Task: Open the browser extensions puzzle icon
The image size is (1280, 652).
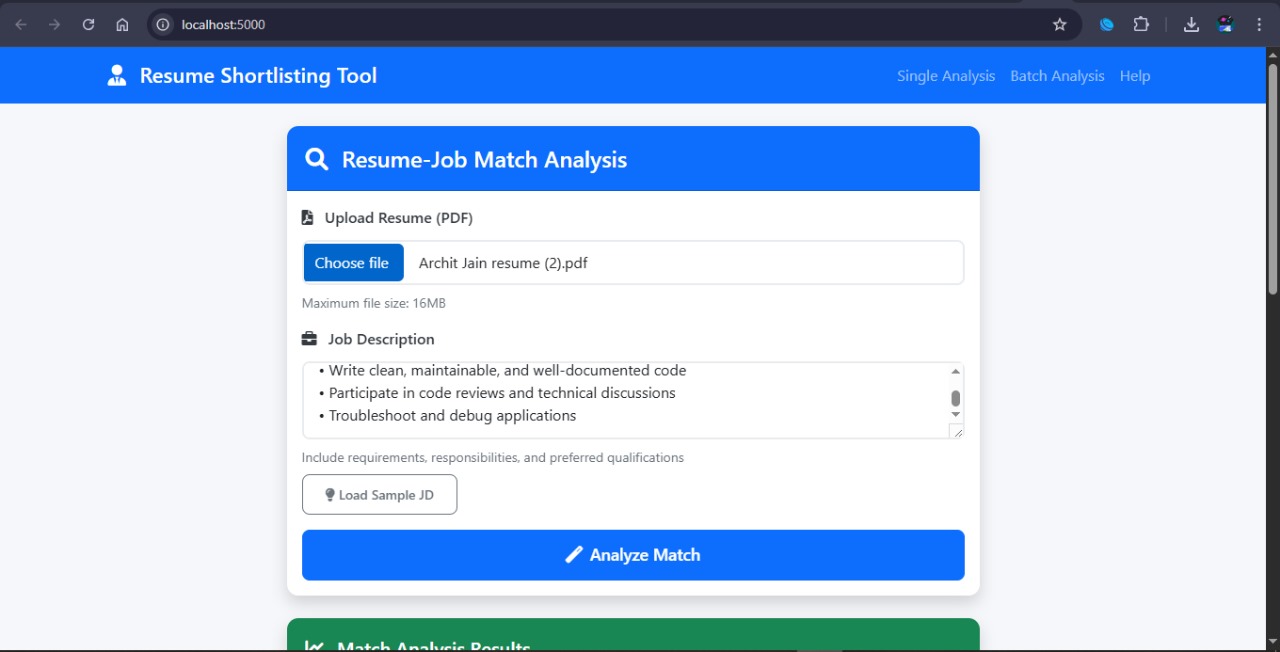Action: click(x=1141, y=25)
